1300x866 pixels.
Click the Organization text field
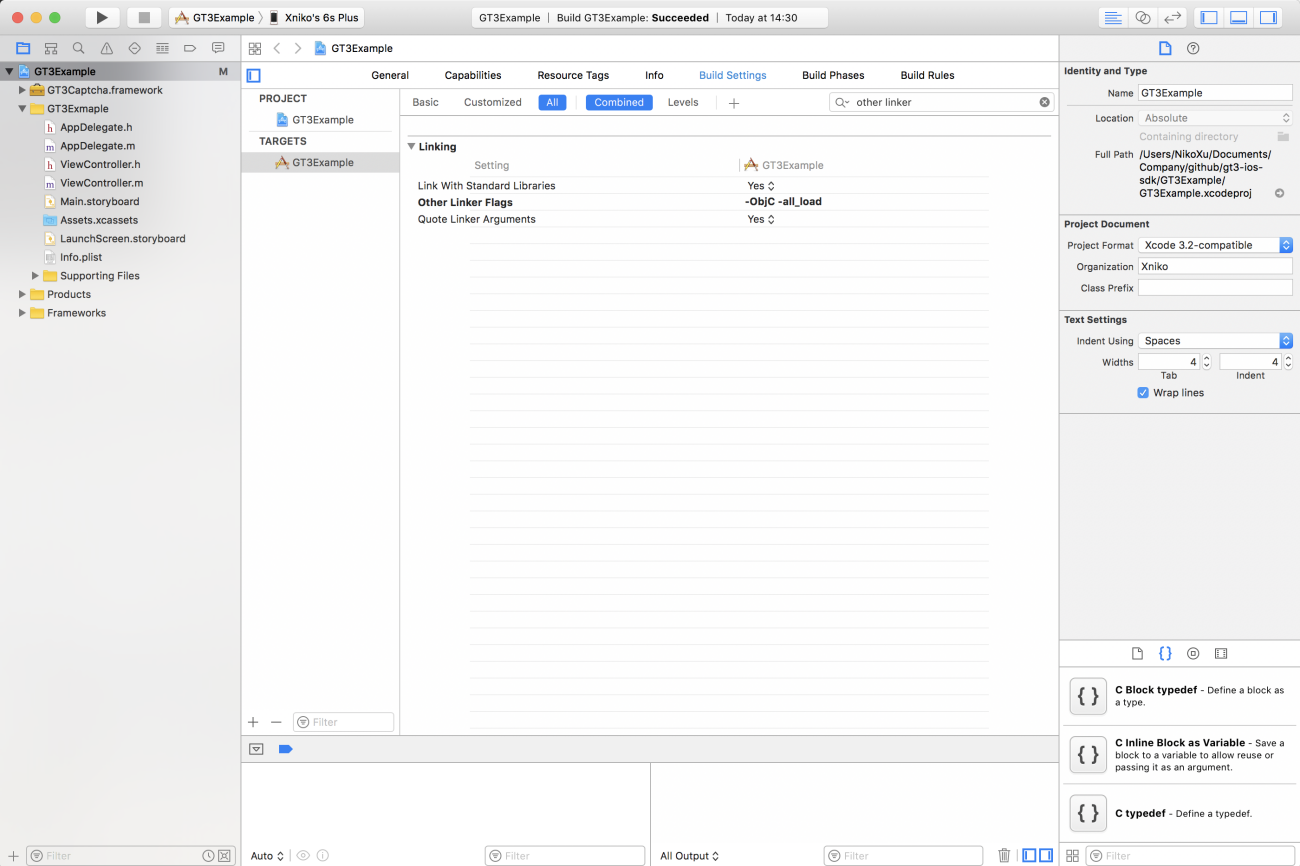coord(1215,267)
